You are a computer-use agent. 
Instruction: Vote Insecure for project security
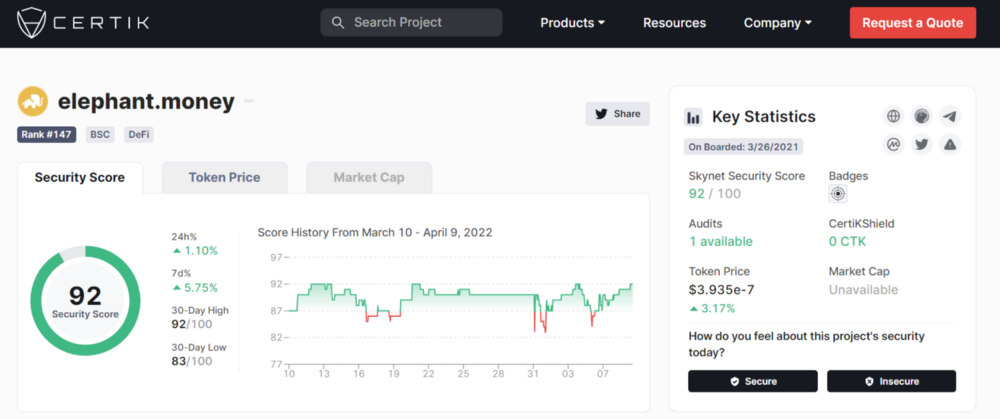(892, 381)
